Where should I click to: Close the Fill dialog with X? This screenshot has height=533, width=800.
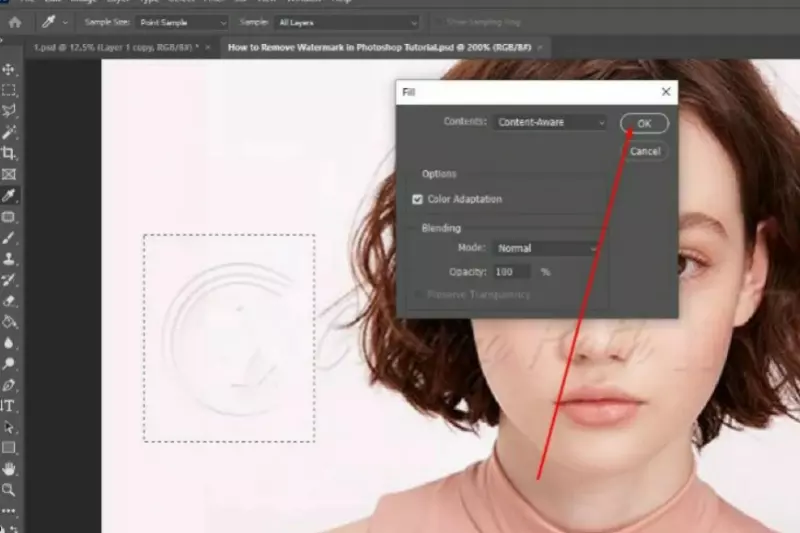point(666,92)
